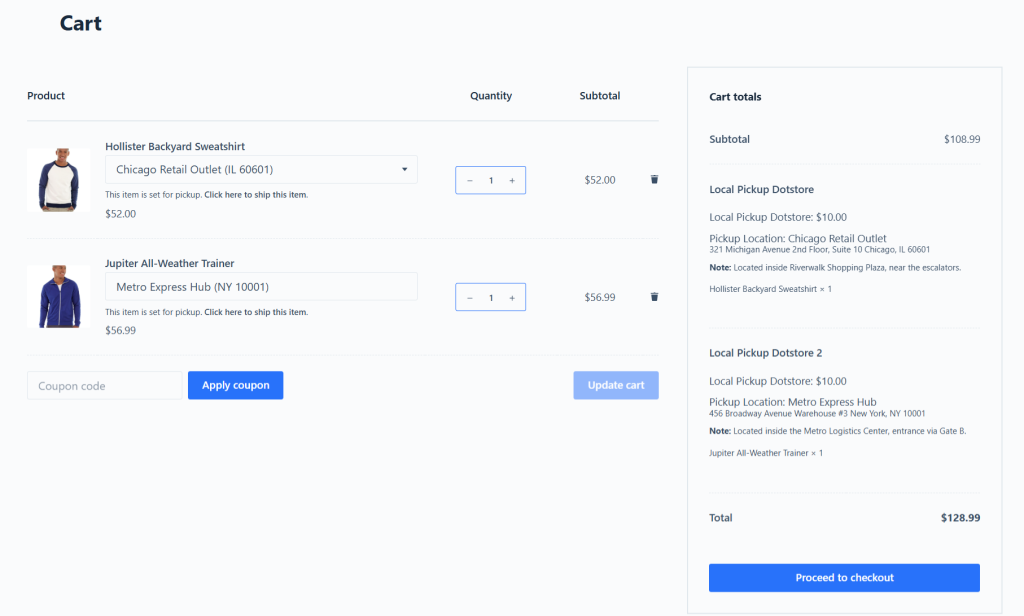The height and width of the screenshot is (616, 1024).
Task: Expand the pickup dropdown arrow on the sweatshirt row
Action: [x=404, y=169]
